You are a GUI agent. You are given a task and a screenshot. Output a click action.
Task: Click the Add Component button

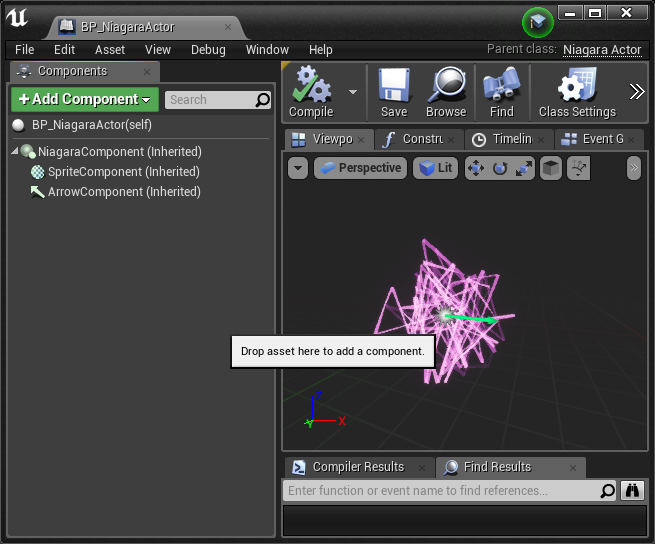85,99
